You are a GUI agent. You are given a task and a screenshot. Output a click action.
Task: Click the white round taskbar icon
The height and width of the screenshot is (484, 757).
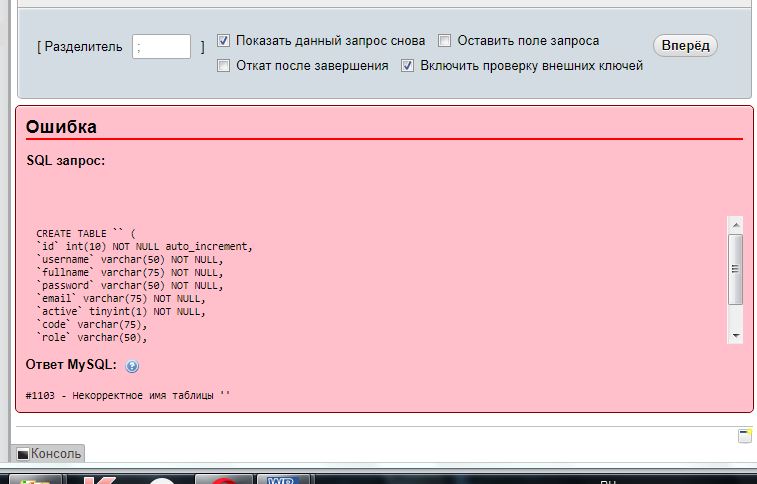pos(160,480)
